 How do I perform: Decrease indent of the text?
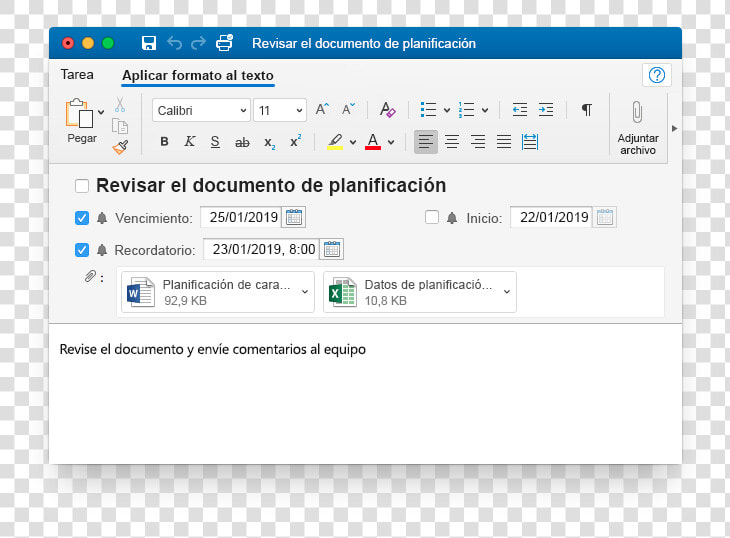(520, 110)
